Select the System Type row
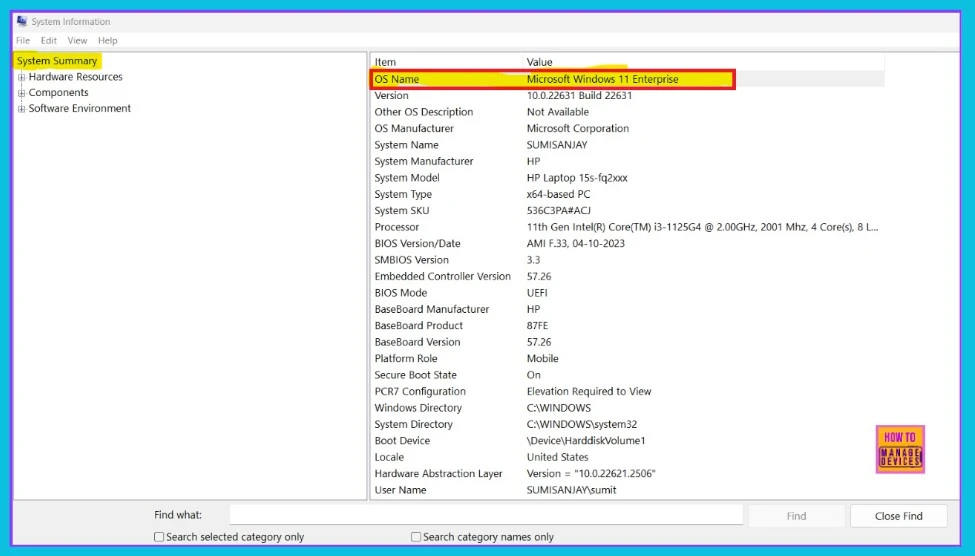Image resolution: width=975 pixels, height=556 pixels. [x=627, y=194]
